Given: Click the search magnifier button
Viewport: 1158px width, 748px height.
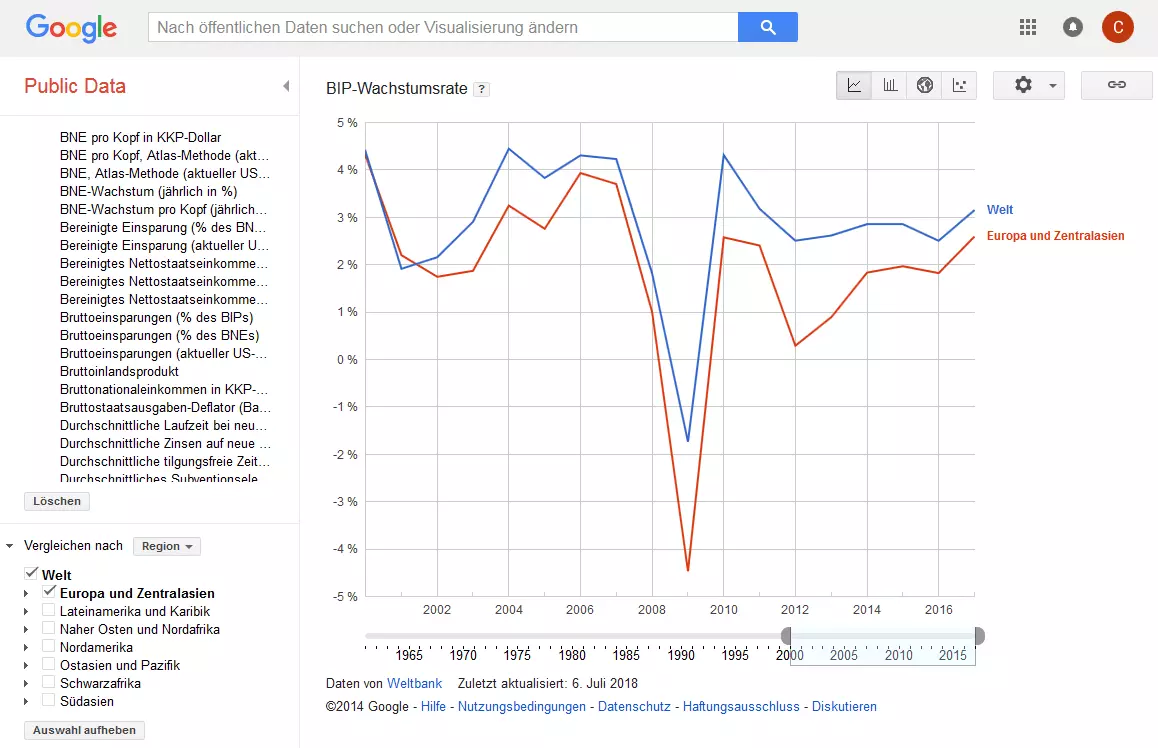Looking at the screenshot, I should [768, 27].
